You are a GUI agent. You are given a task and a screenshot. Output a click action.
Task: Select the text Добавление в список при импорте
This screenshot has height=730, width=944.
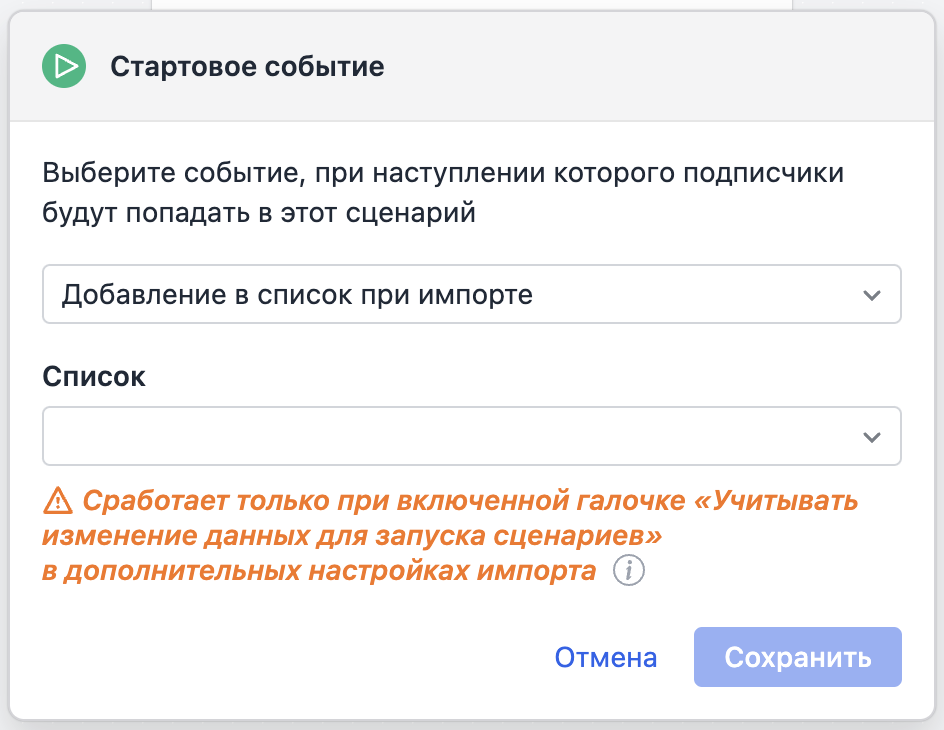[297, 295]
